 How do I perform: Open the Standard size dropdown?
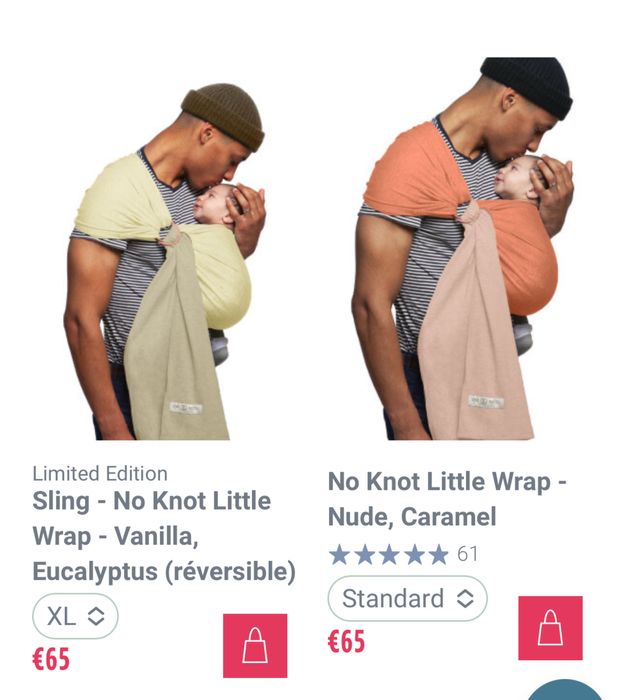tap(407, 598)
